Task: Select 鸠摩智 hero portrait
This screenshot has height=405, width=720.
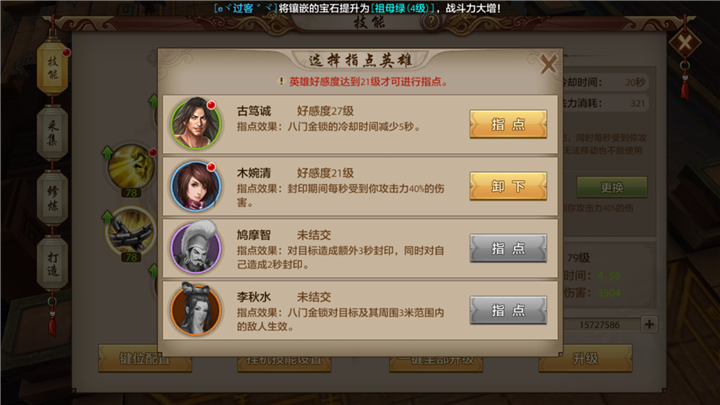Action: (196, 248)
